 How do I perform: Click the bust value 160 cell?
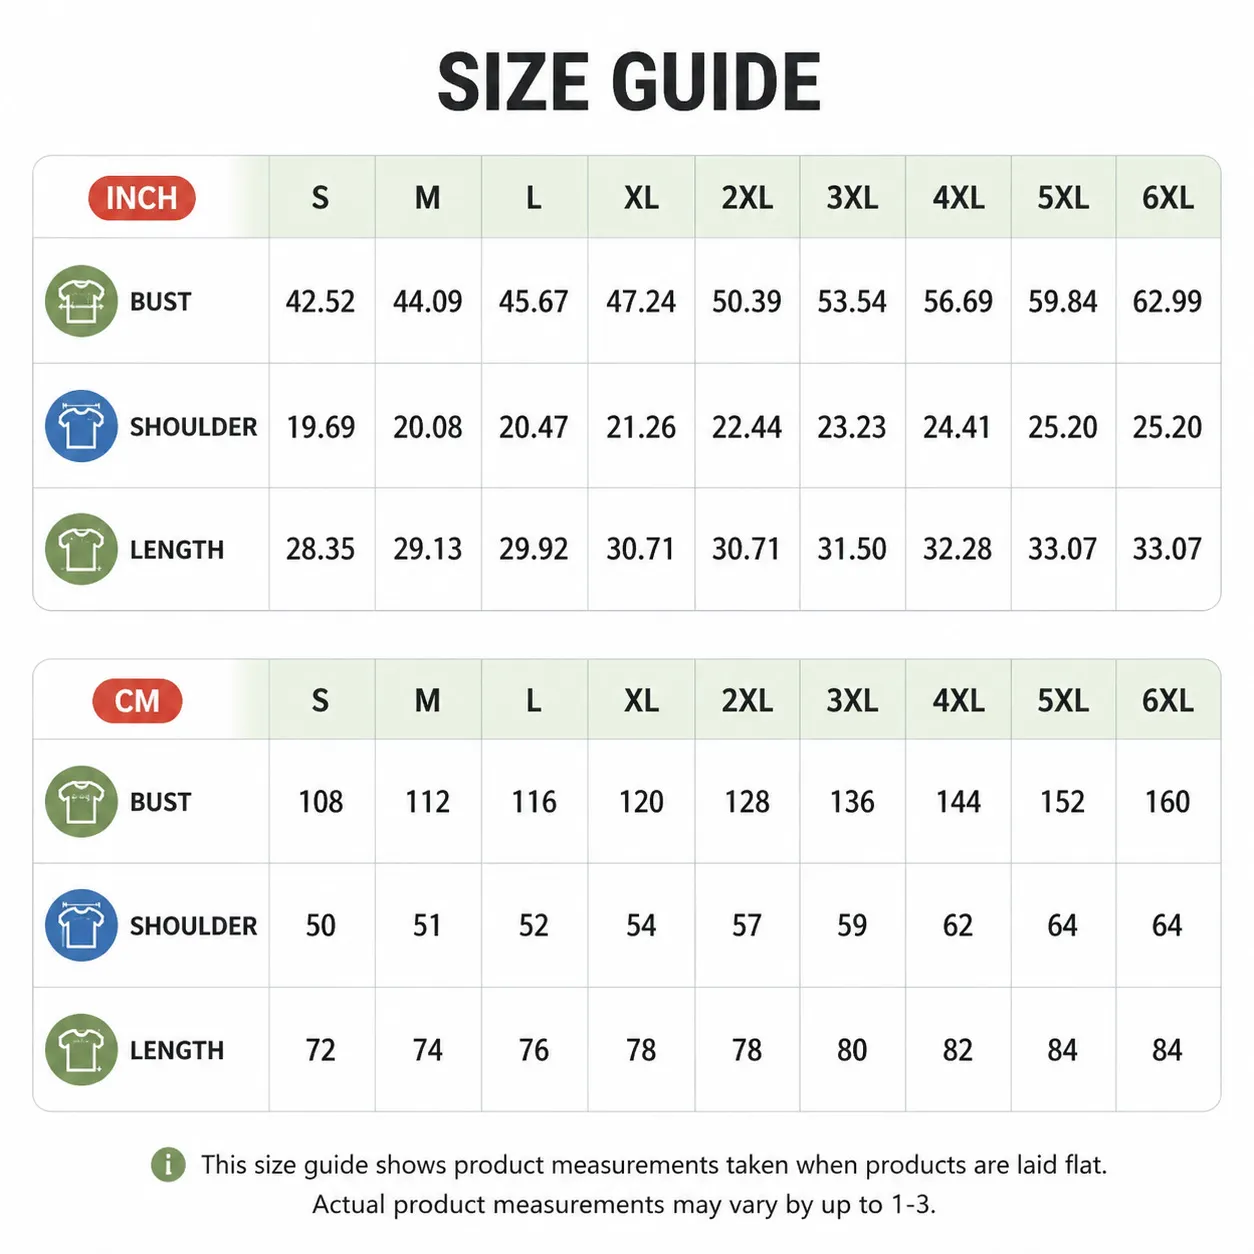coord(1168,802)
